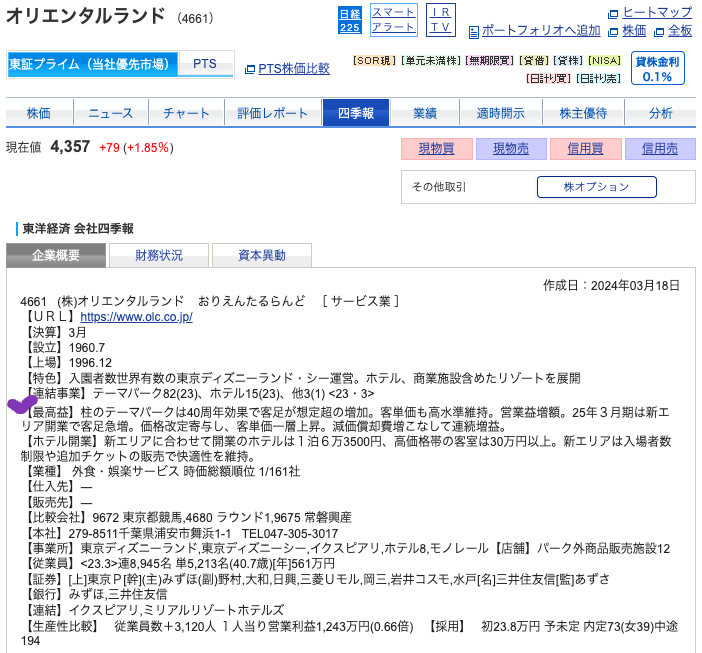The height and width of the screenshot is (653, 702).
Task: Select 東証プライム（当社優先市場） market tab
Action: [92, 64]
